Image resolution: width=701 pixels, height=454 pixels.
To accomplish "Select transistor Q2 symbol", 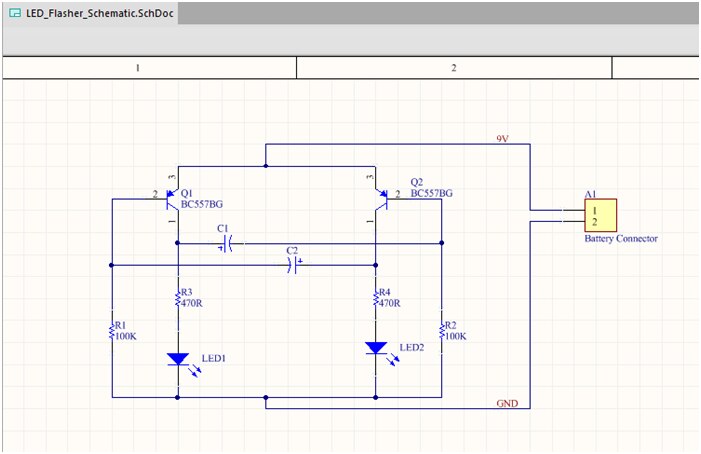I will (x=380, y=199).
